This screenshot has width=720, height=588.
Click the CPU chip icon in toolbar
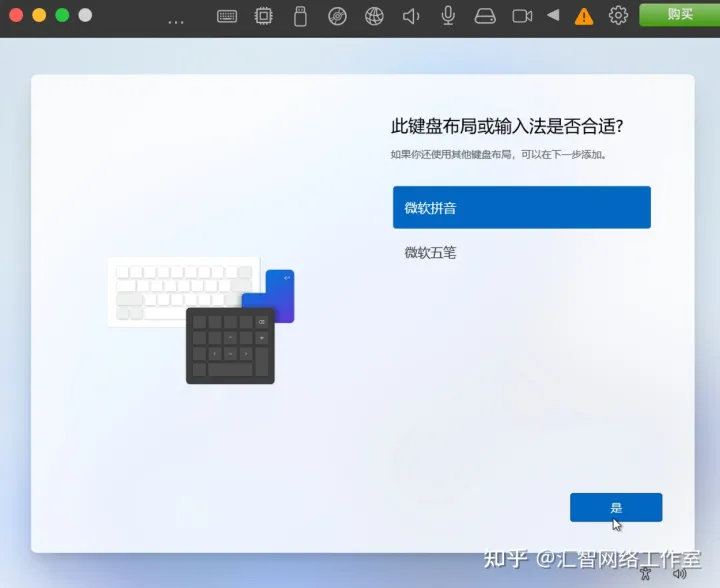pyautogui.click(x=264, y=16)
